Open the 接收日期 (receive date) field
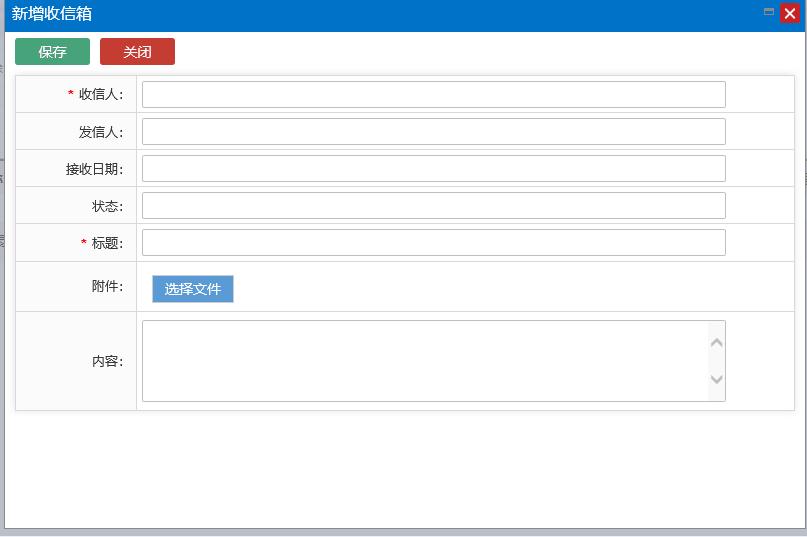The image size is (807, 537). point(433,168)
